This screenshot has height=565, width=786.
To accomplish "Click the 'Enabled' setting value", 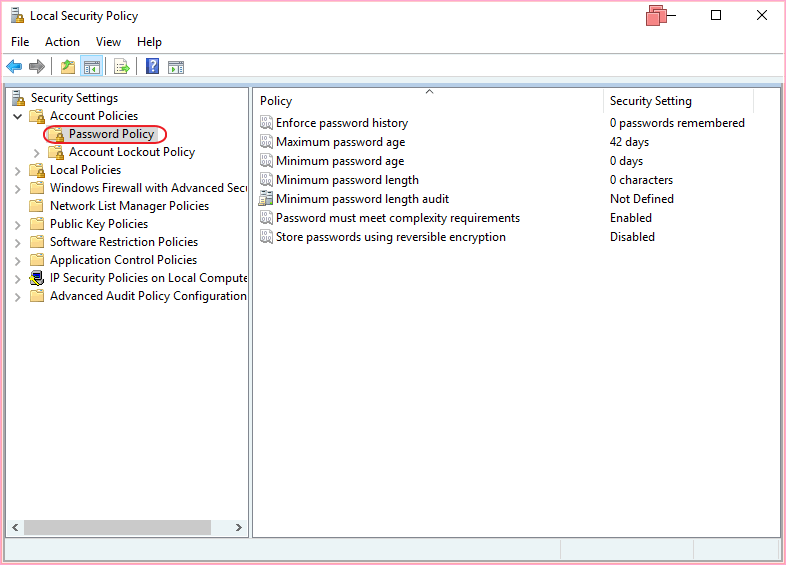I will coord(631,218).
